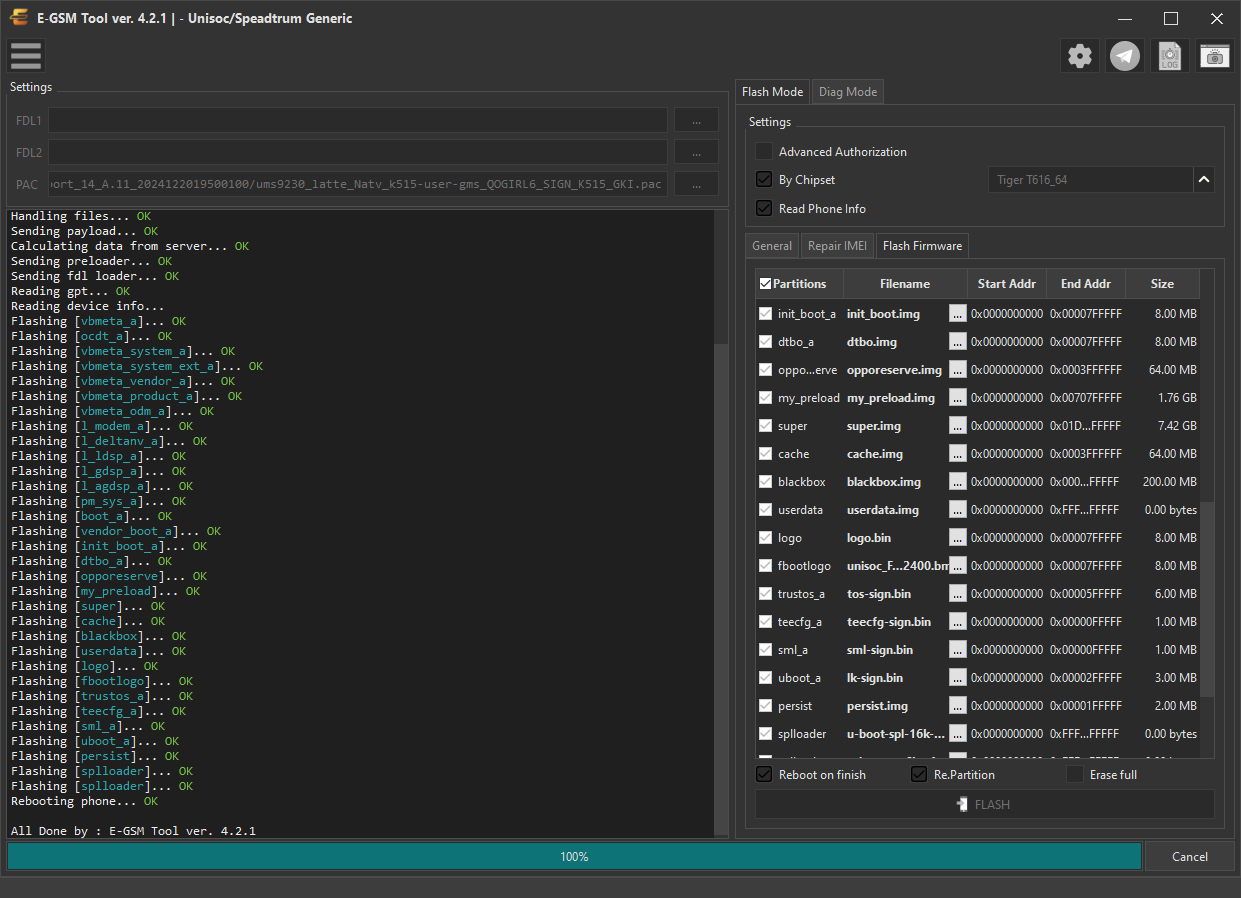Sort by Size column header

[1162, 284]
